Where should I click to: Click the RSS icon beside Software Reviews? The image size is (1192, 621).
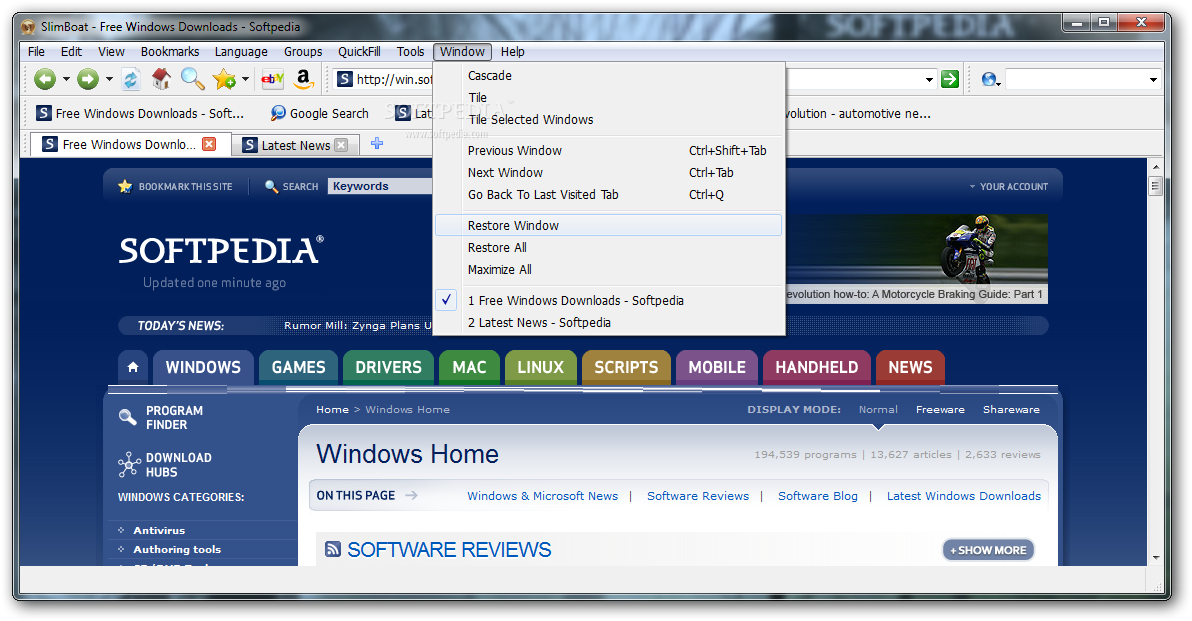click(x=332, y=549)
